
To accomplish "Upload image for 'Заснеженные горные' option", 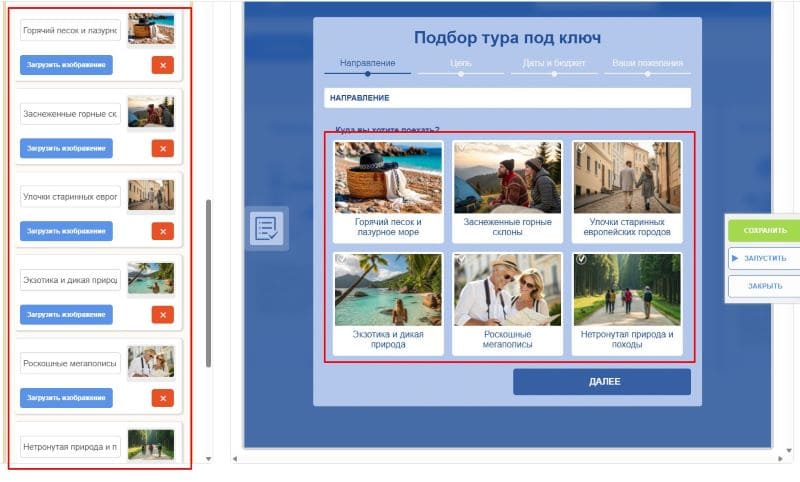I will (x=66, y=148).
